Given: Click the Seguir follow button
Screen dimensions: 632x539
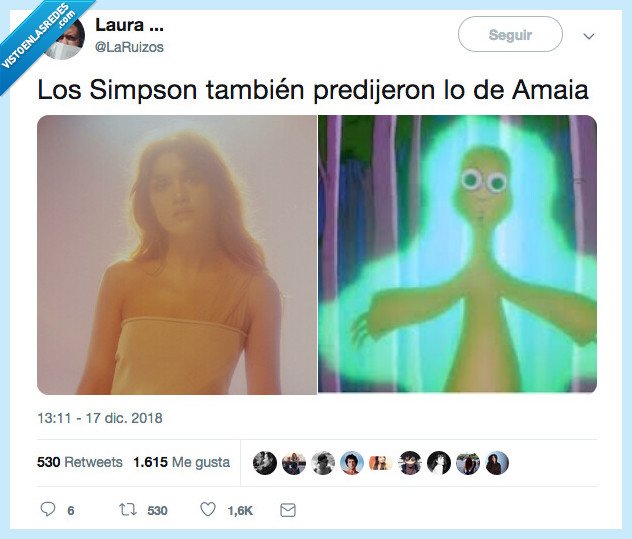Looking at the screenshot, I should coord(510,34).
